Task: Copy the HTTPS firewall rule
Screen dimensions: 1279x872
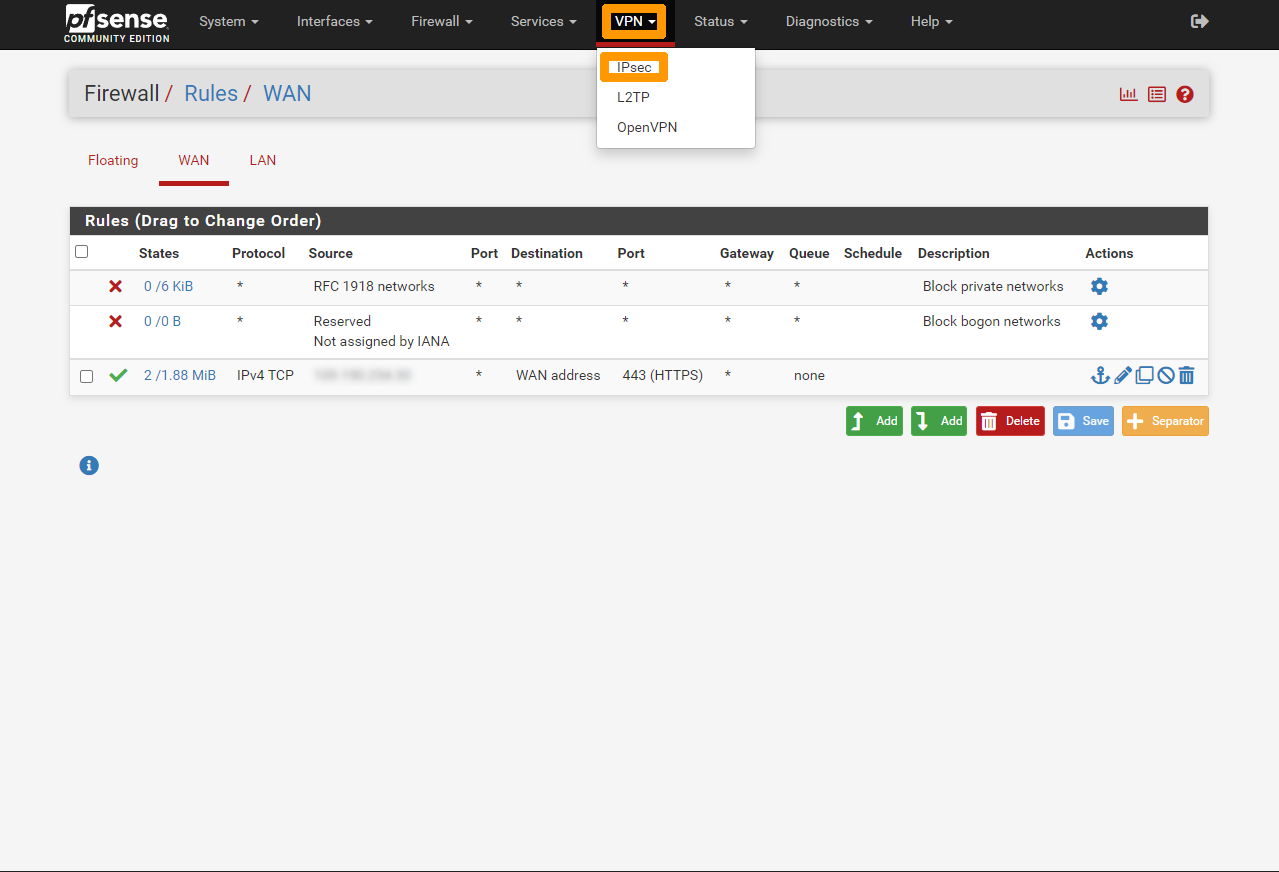Action: point(1144,375)
